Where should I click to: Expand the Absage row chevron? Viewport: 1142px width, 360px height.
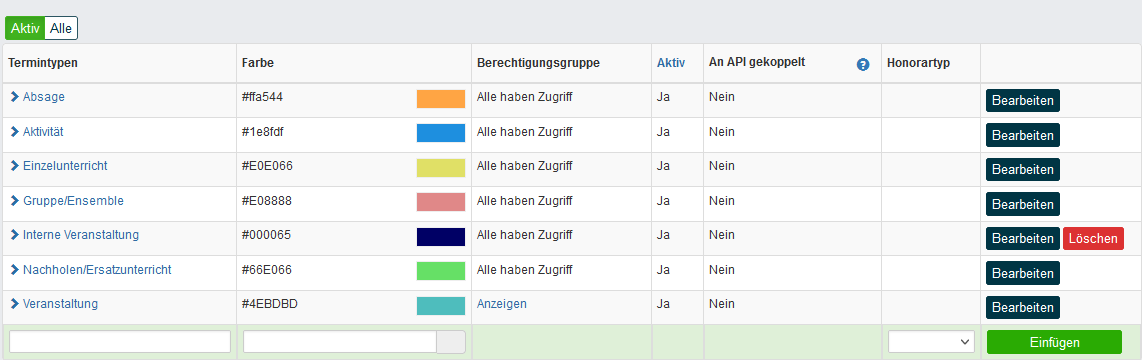click(14, 96)
